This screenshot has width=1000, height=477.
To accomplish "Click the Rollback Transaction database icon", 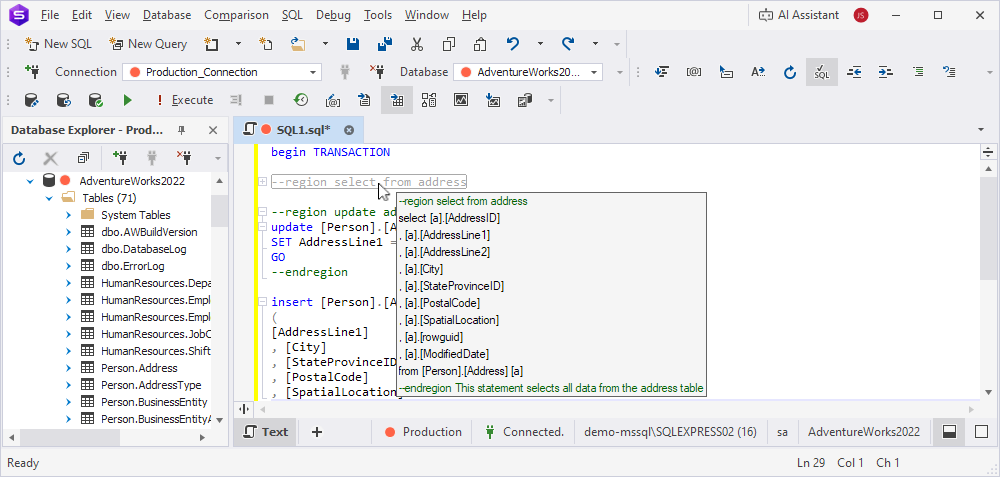I will tap(64, 100).
